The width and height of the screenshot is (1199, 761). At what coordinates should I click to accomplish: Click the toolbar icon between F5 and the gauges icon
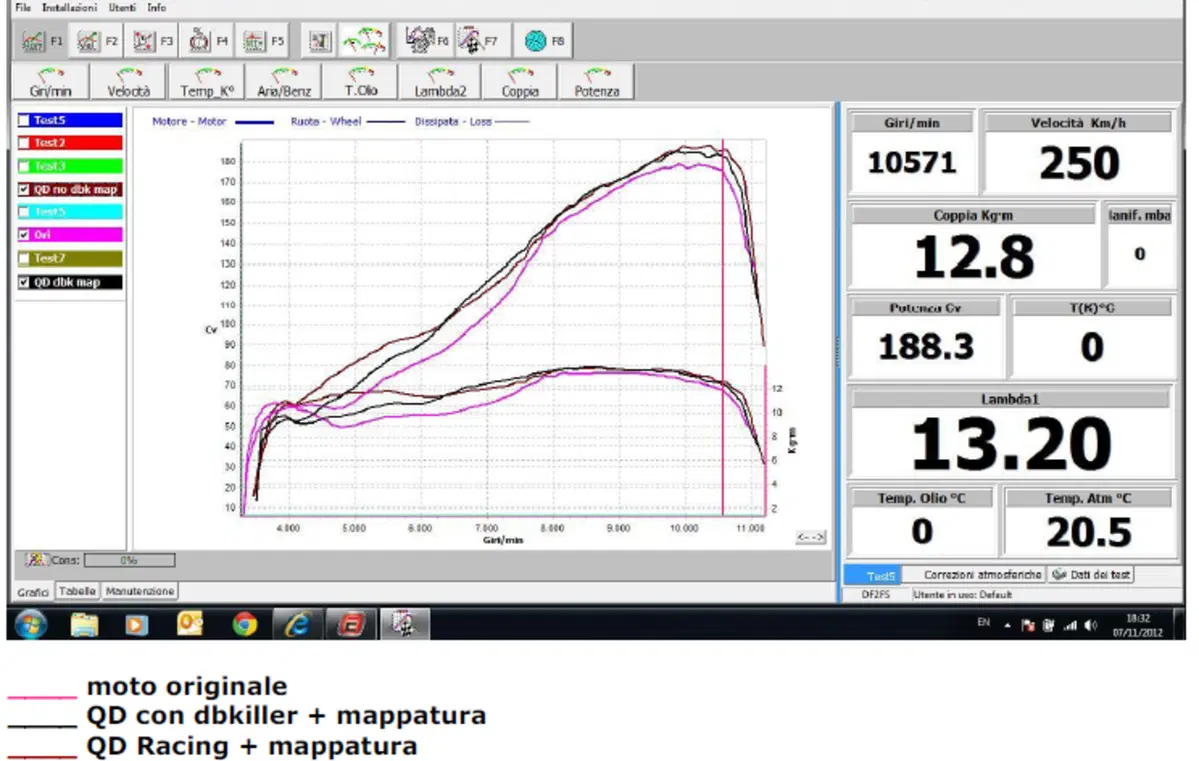[320, 41]
